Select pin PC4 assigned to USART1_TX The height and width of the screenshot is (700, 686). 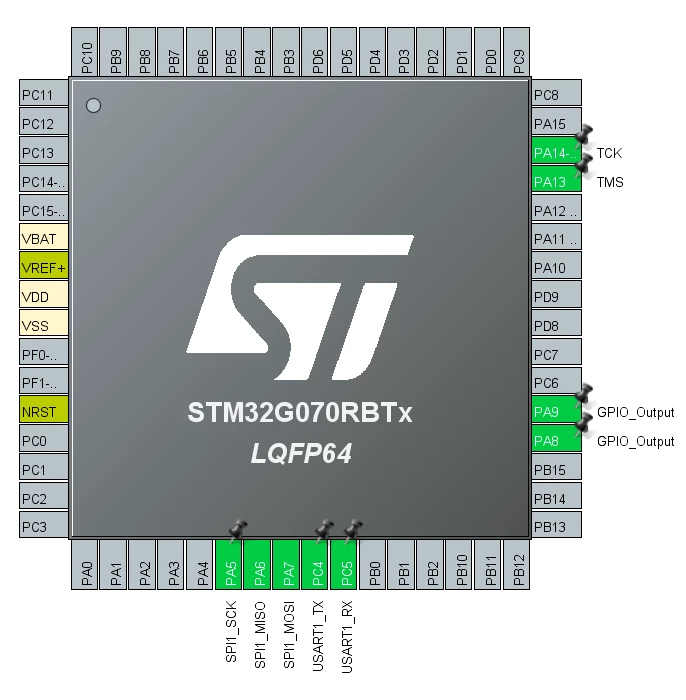(x=315, y=564)
